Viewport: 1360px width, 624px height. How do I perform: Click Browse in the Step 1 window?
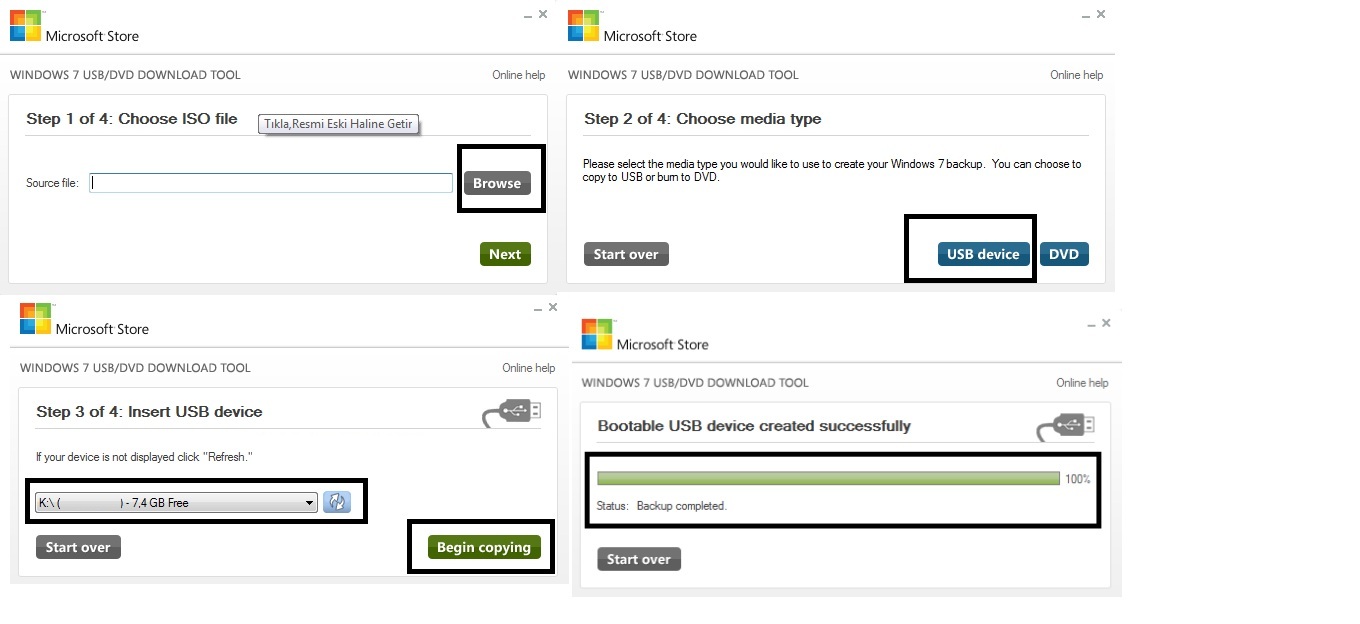tap(497, 183)
